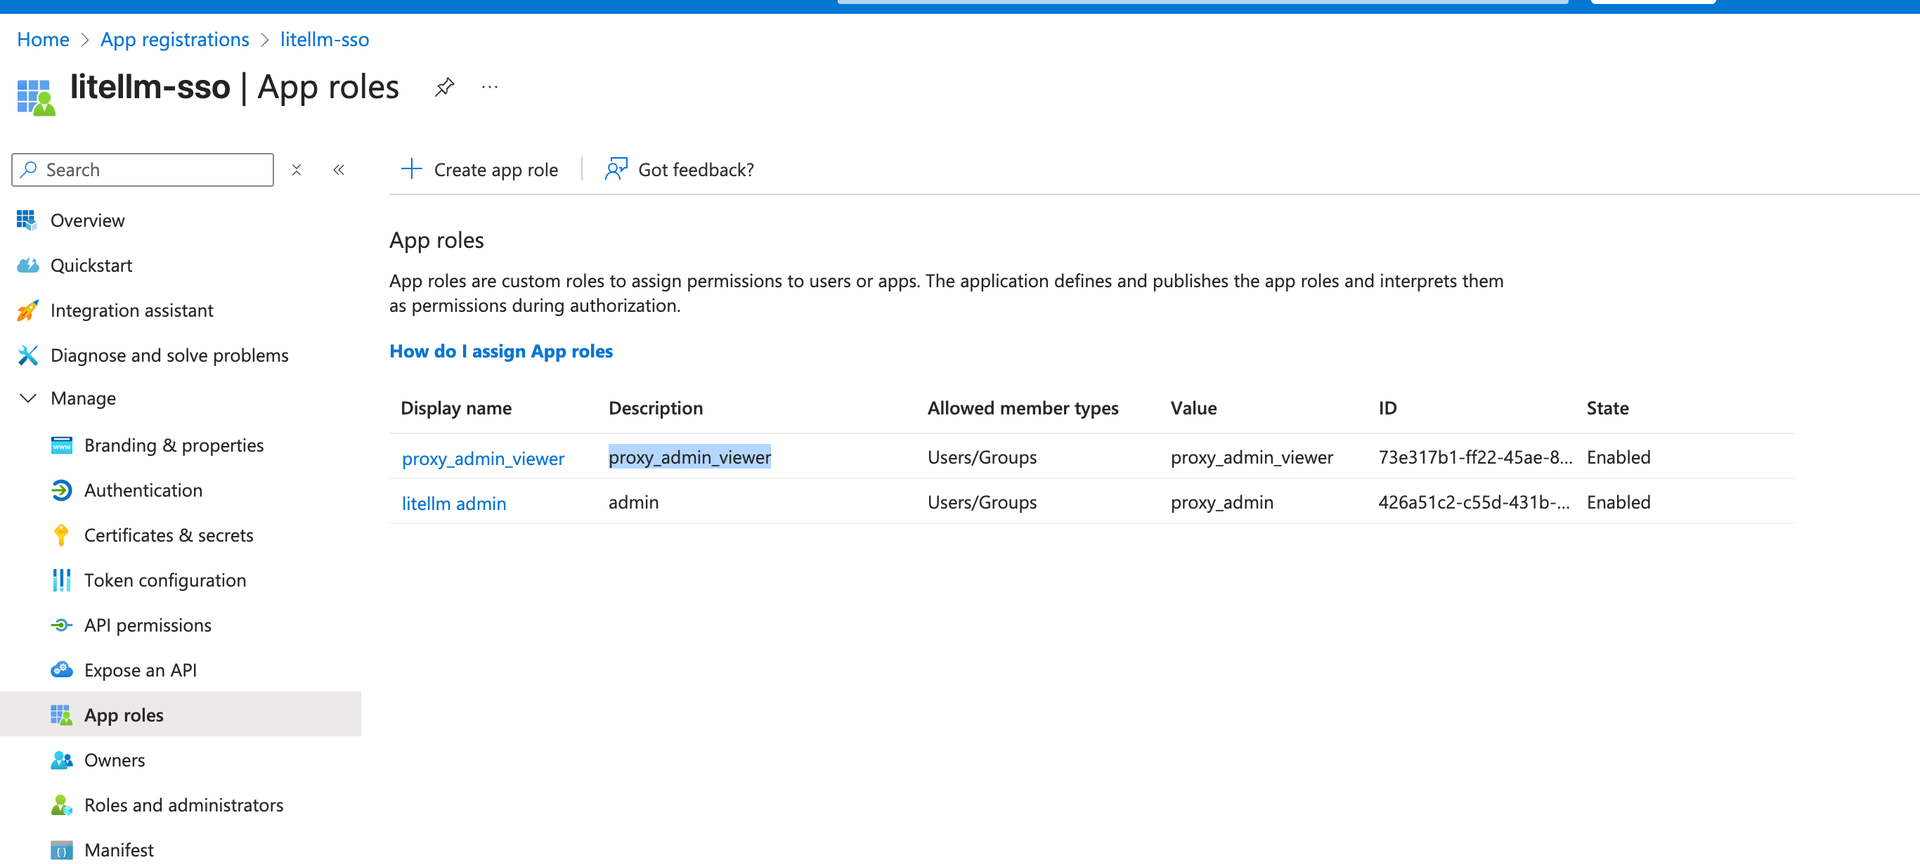1920x864 pixels.
Task: Click the Overview icon in the sidebar
Action: point(27,220)
